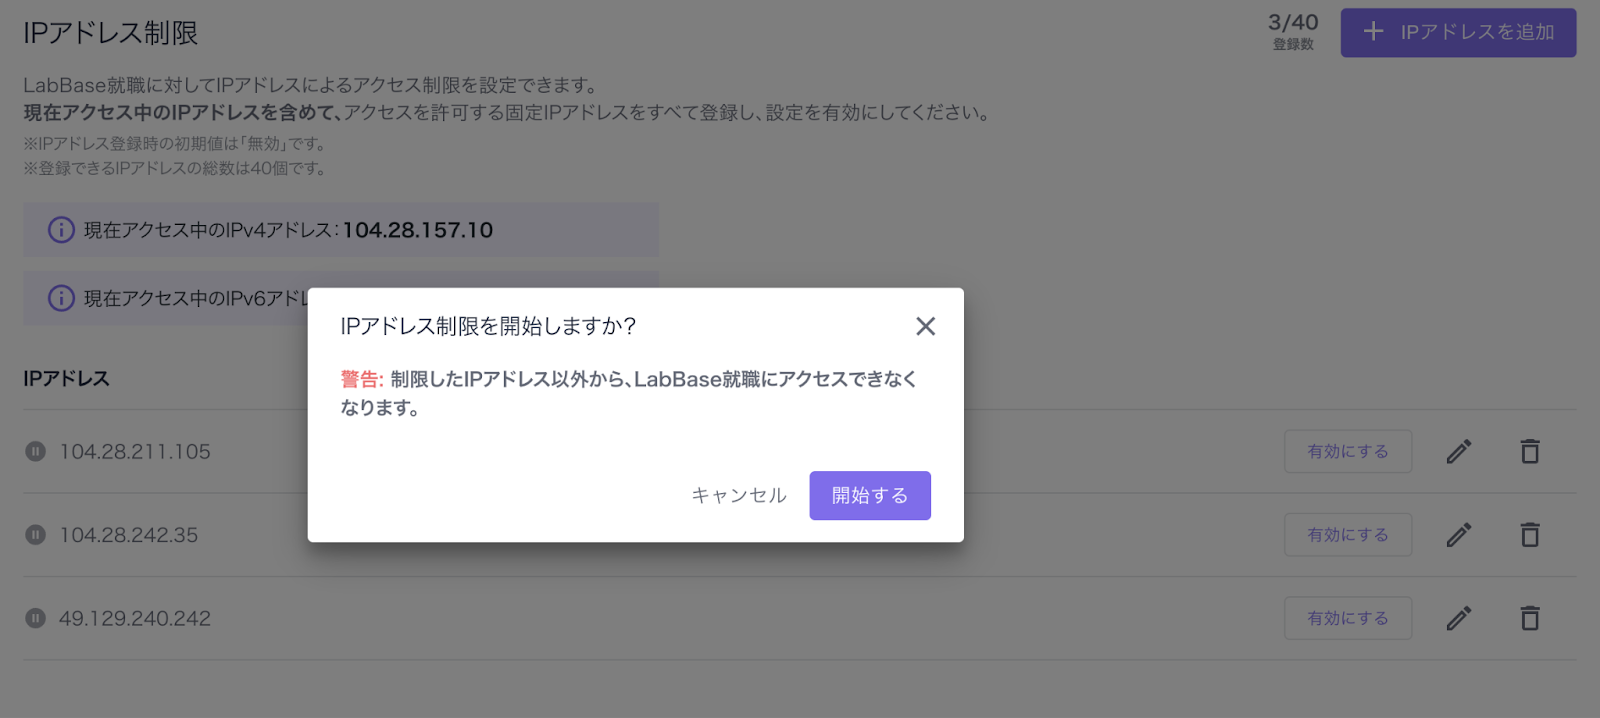The height and width of the screenshot is (718, 1600).
Task: Edit the 49.129.240.242 address
Action: [x=1458, y=619]
